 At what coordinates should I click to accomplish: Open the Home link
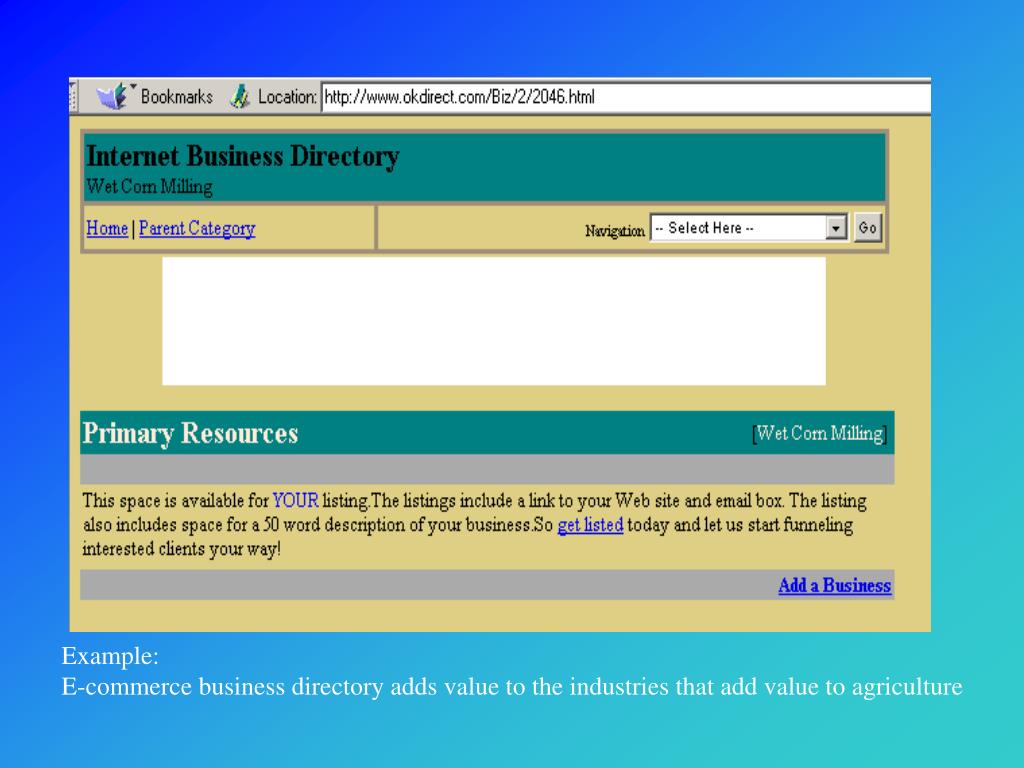tap(107, 229)
